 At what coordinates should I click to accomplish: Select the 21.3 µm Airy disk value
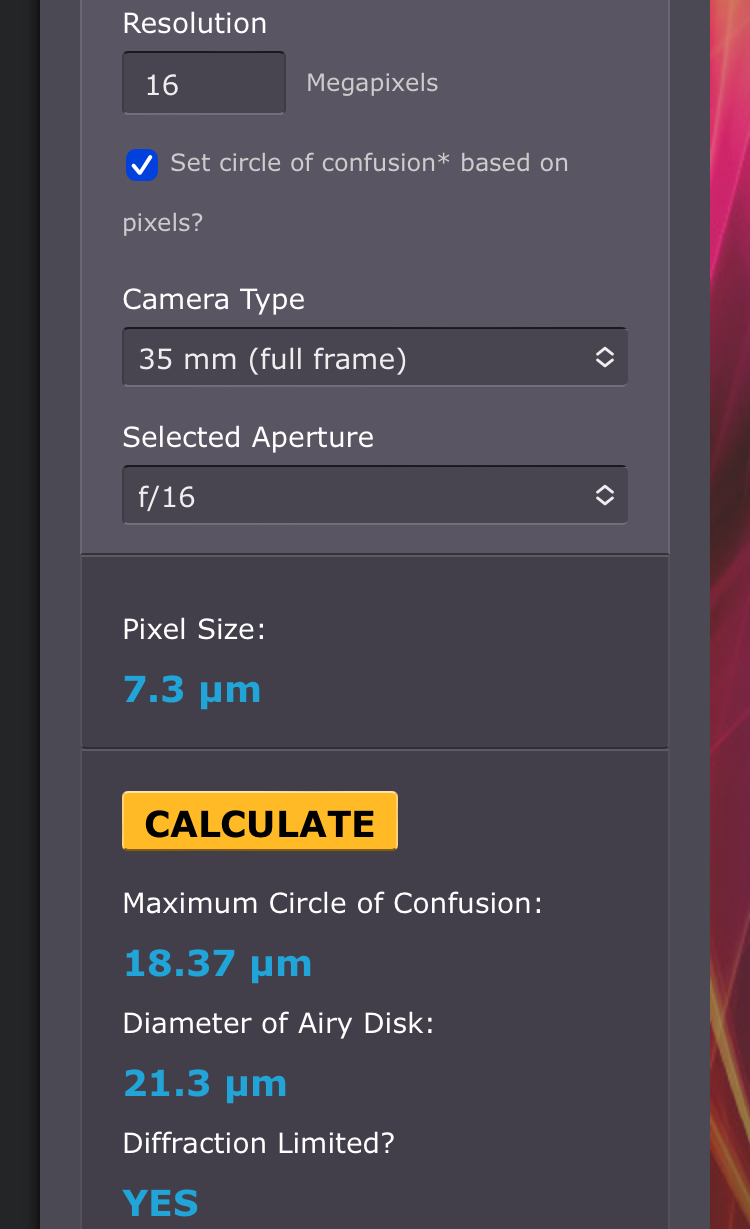205,1083
